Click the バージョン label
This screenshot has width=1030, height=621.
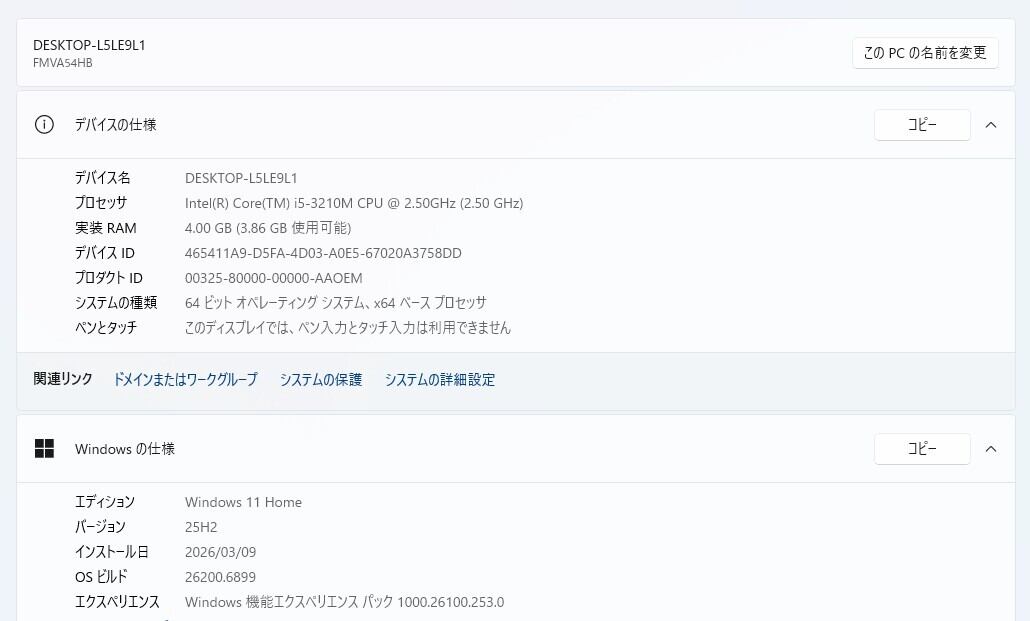tap(100, 527)
